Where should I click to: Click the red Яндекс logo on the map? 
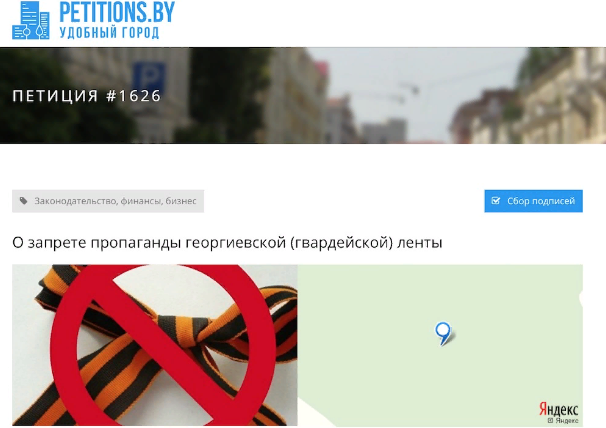559,409
